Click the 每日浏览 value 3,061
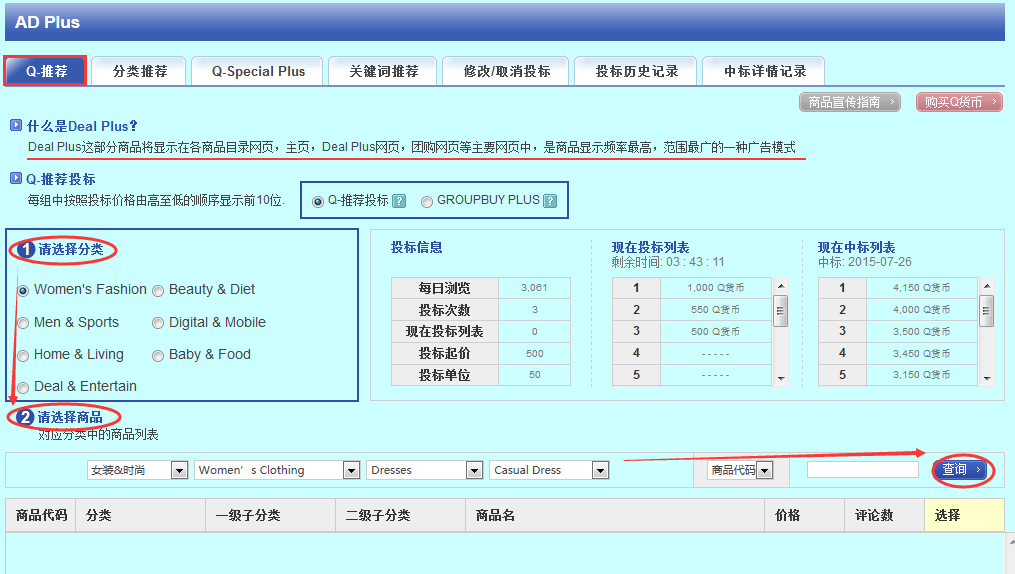 pos(535,287)
